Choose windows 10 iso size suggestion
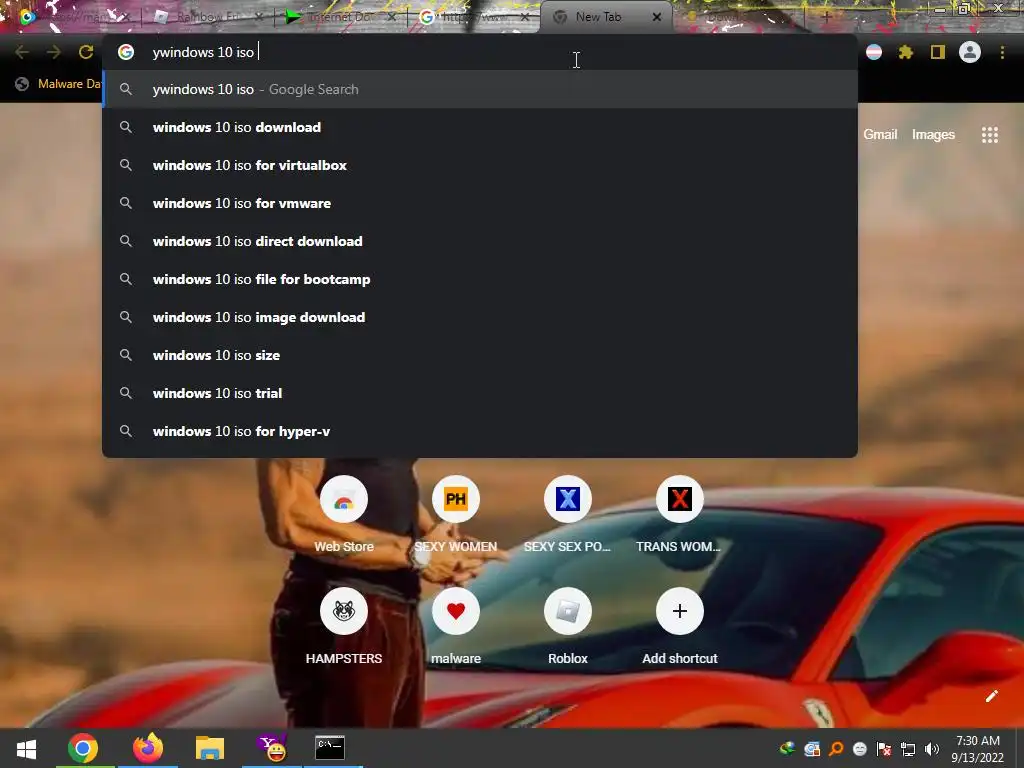 480,355
